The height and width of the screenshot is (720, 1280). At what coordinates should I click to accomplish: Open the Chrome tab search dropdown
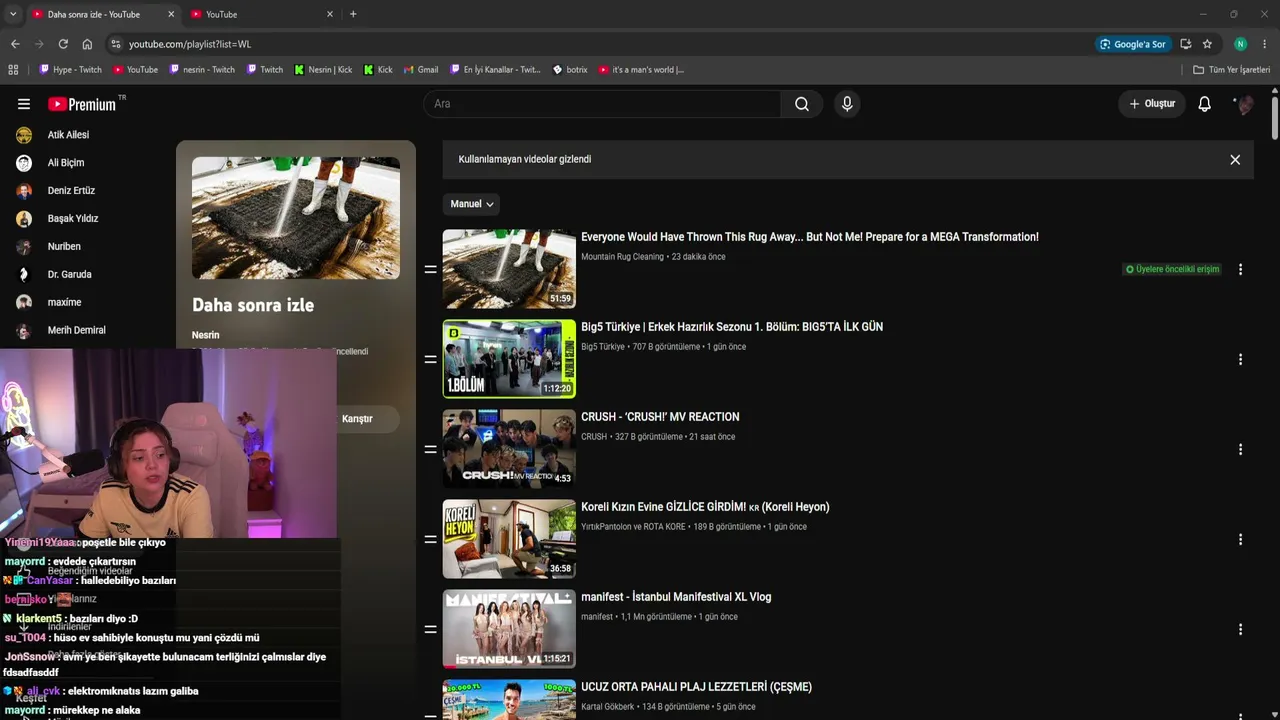pyautogui.click(x=13, y=14)
